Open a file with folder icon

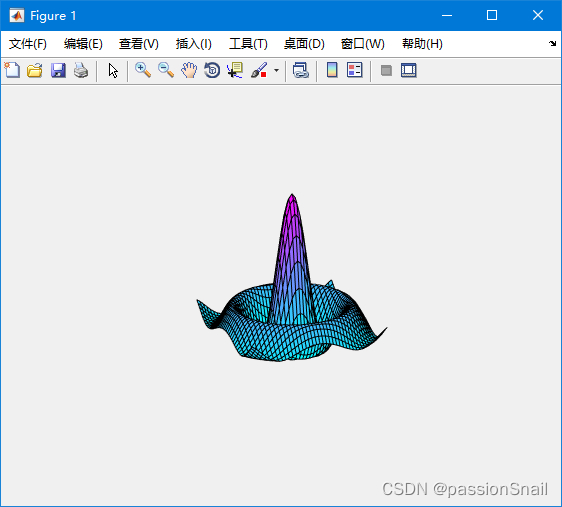35,70
